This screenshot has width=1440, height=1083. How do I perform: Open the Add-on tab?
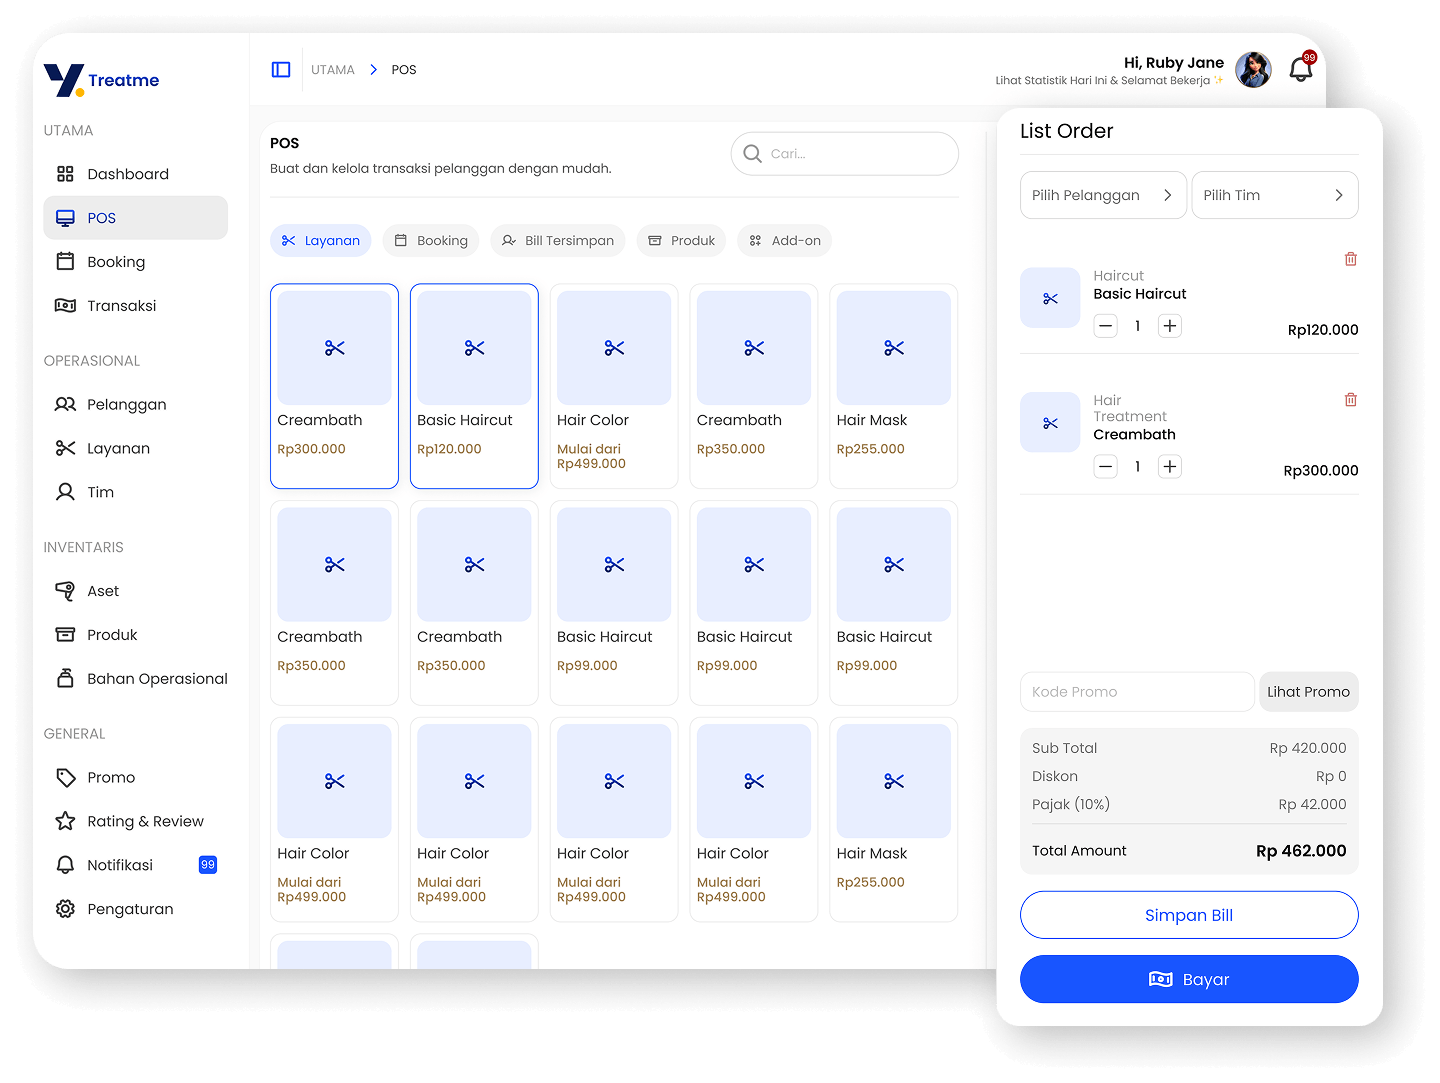pos(785,241)
